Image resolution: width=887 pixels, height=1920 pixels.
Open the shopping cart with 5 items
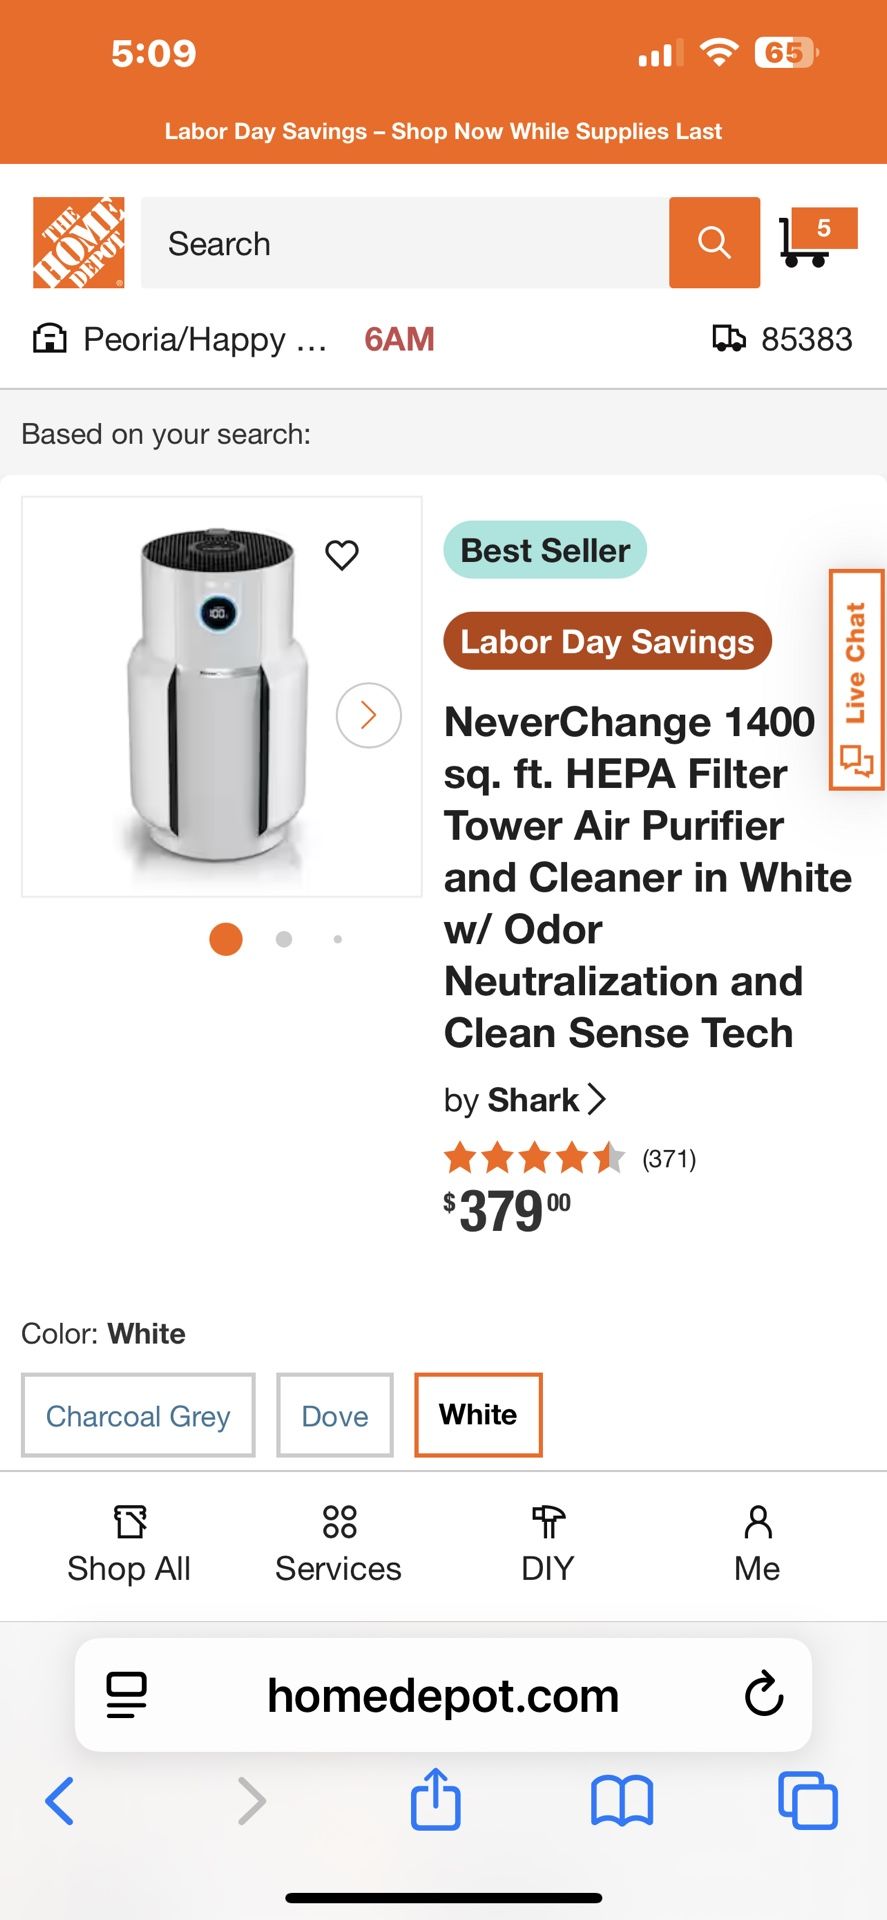[812, 243]
